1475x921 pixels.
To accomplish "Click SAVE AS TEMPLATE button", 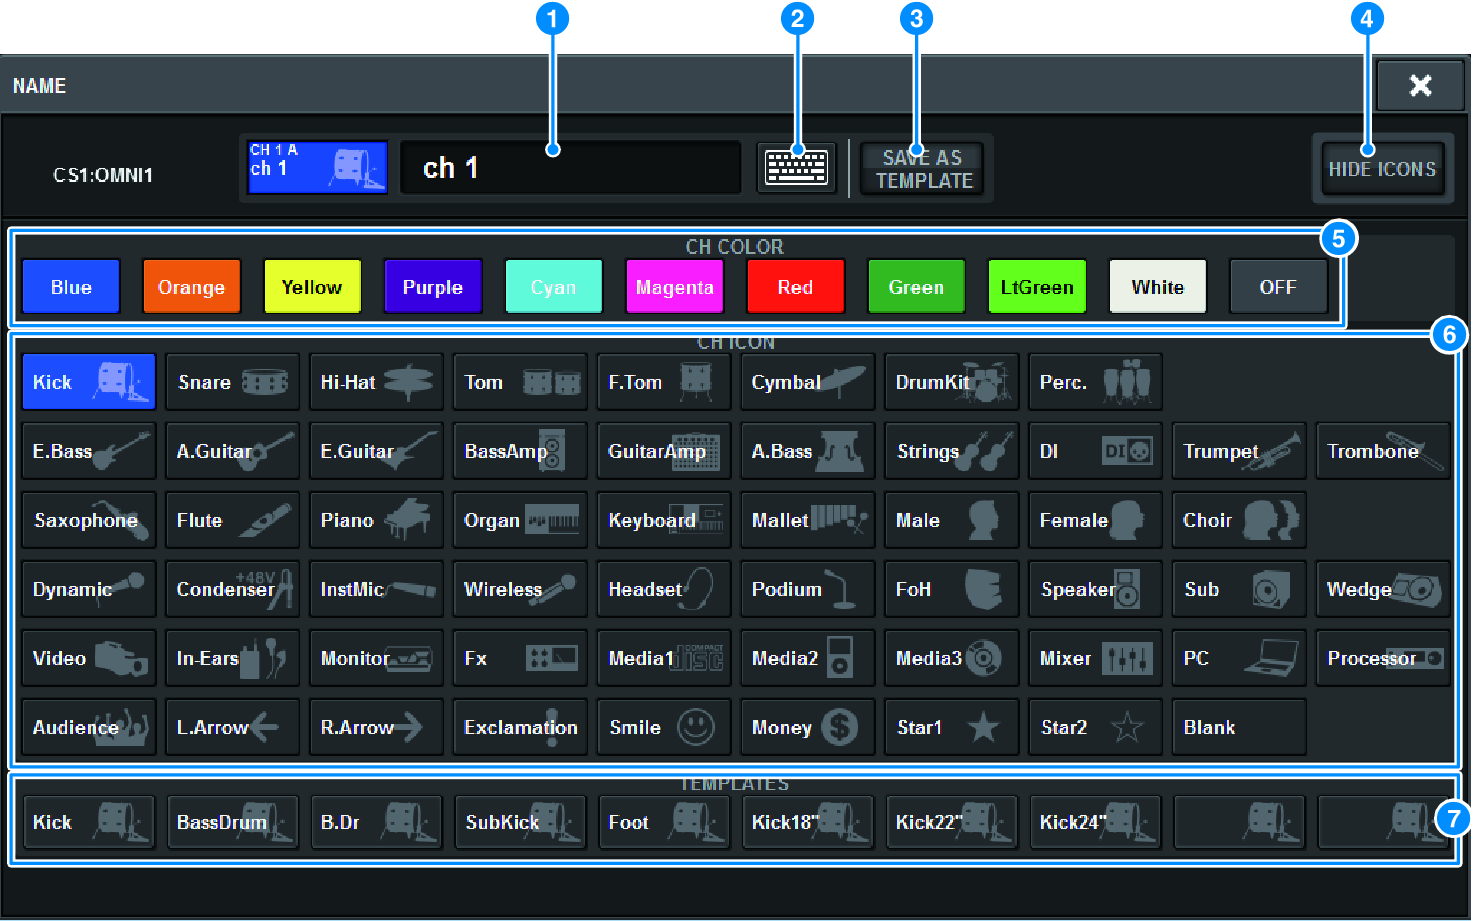I will click(x=922, y=169).
